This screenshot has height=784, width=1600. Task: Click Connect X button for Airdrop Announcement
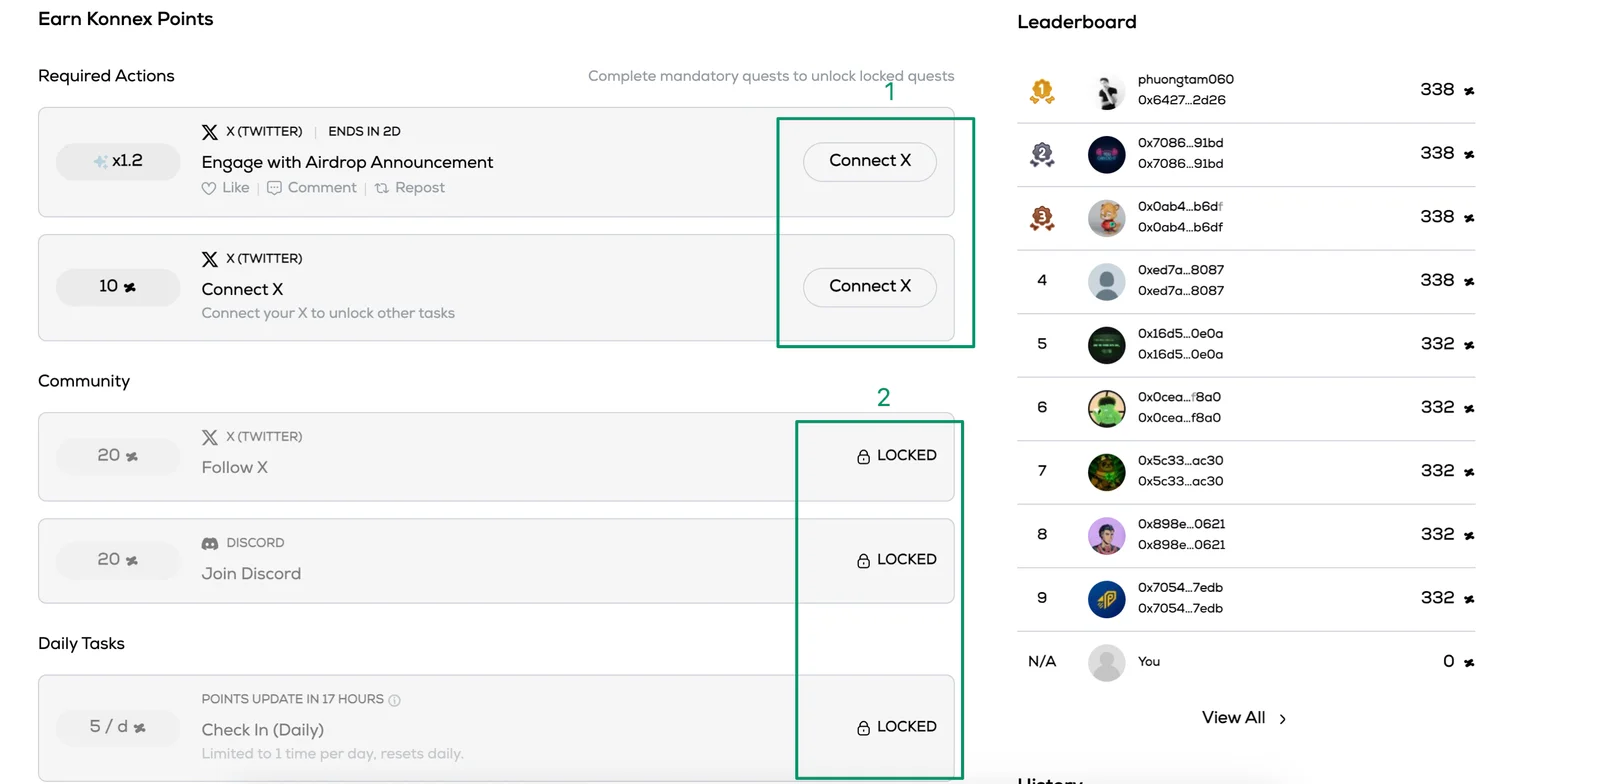point(870,161)
